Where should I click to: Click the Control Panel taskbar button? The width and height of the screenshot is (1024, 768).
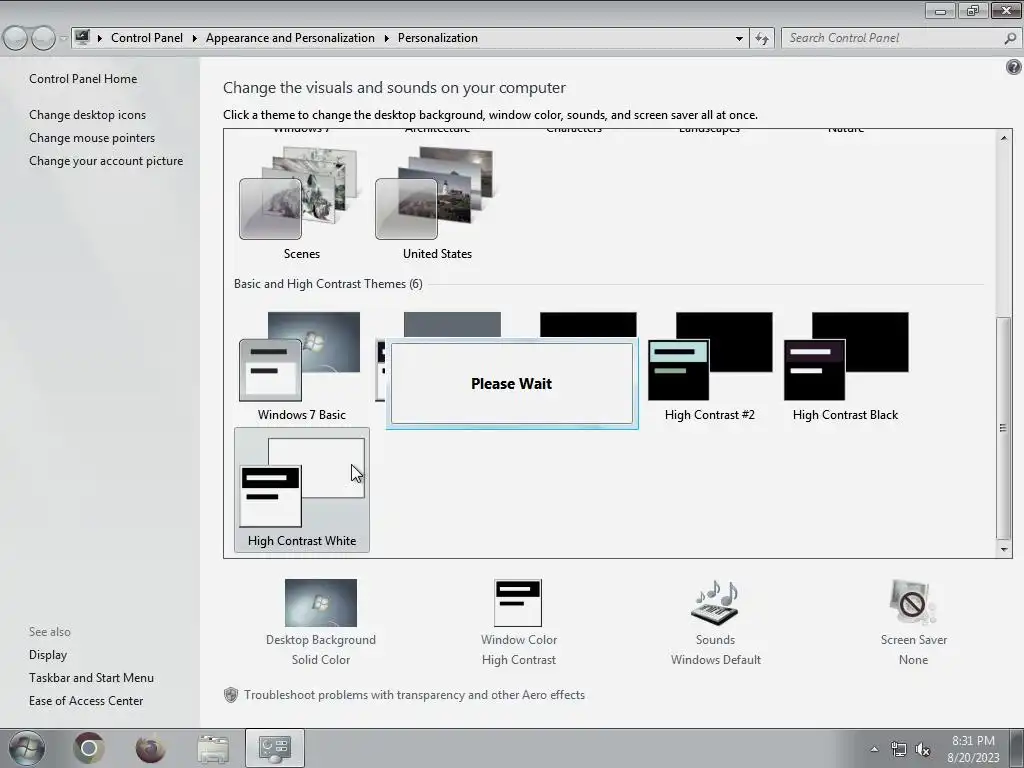coord(275,748)
